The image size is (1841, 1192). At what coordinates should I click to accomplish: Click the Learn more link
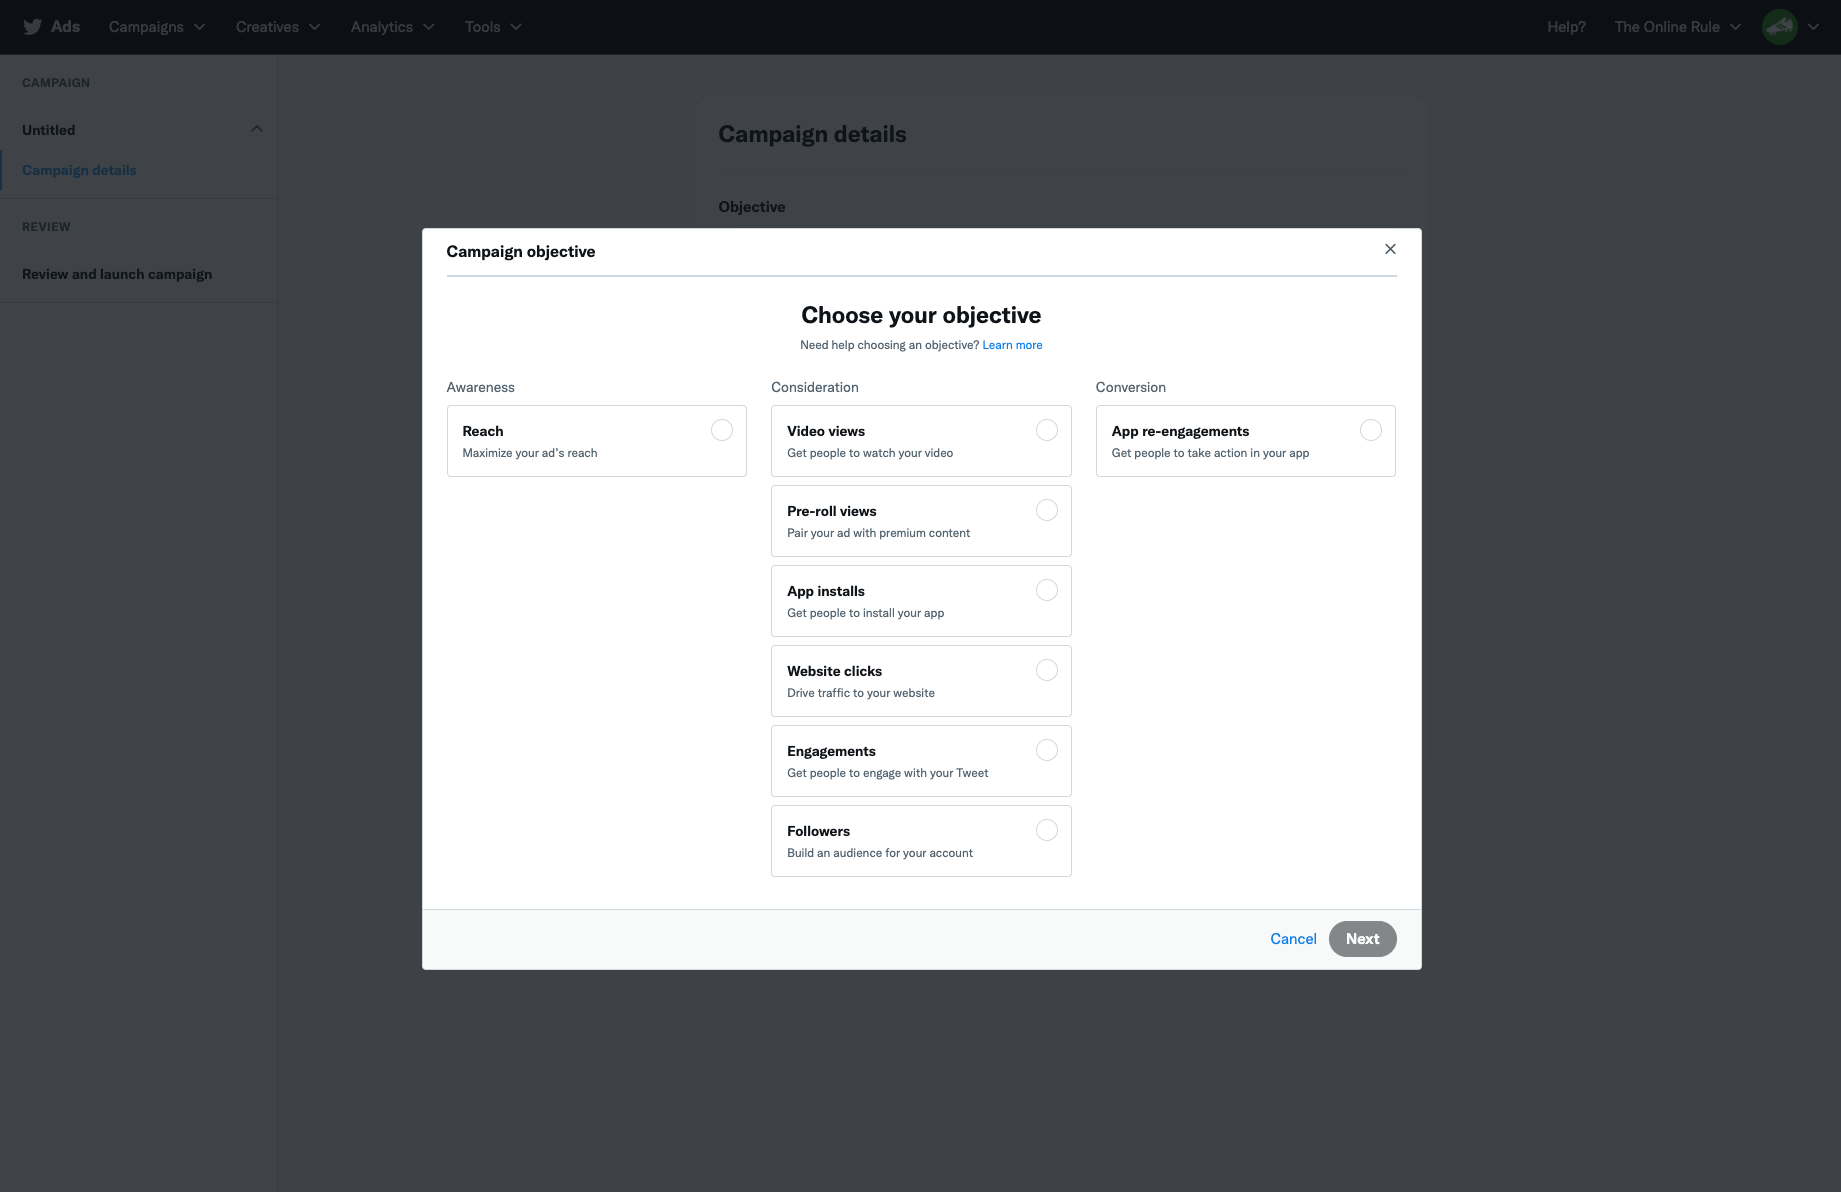point(1012,345)
